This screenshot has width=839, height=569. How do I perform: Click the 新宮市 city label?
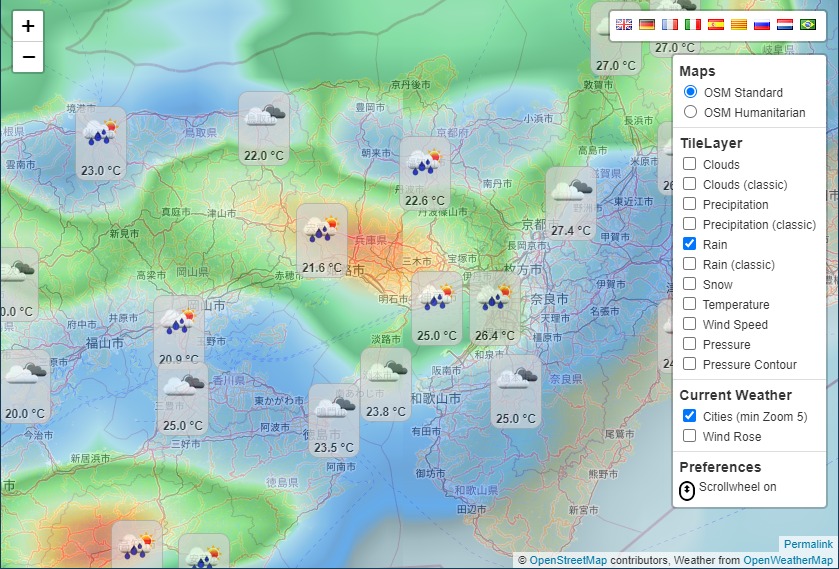click(583, 510)
